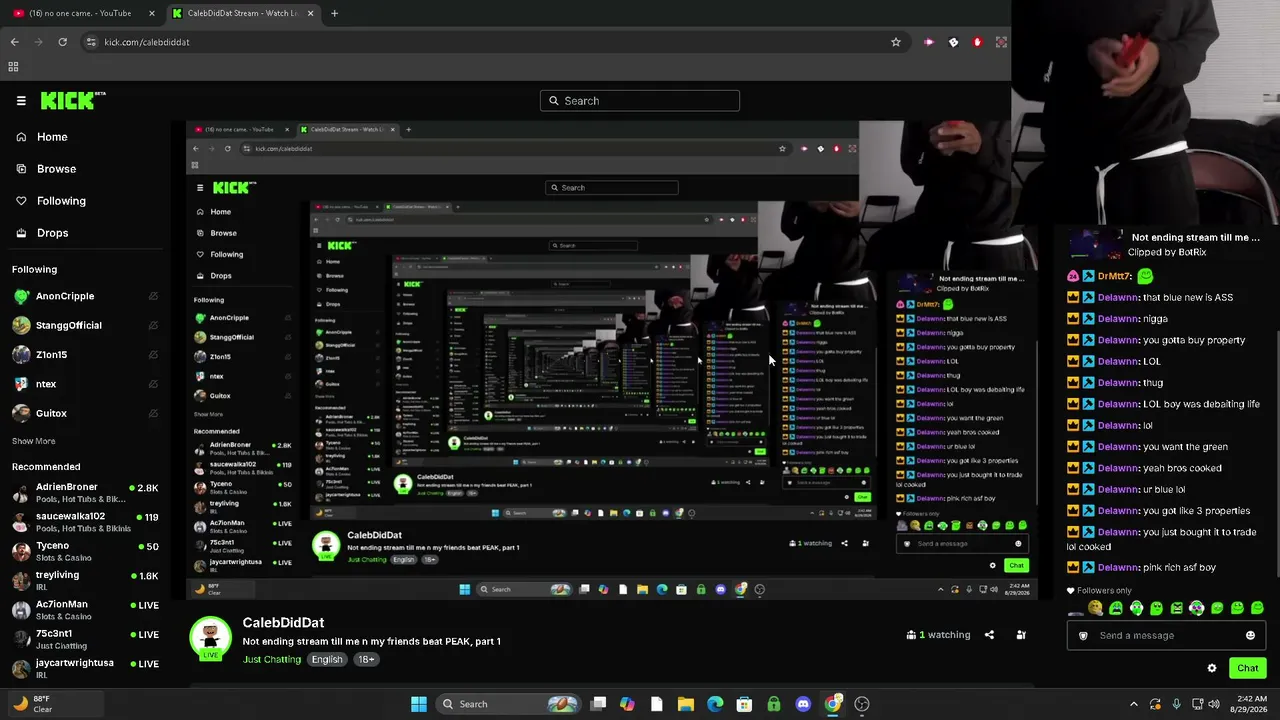
Task: Open ntex followed channel
Action: pos(46,384)
